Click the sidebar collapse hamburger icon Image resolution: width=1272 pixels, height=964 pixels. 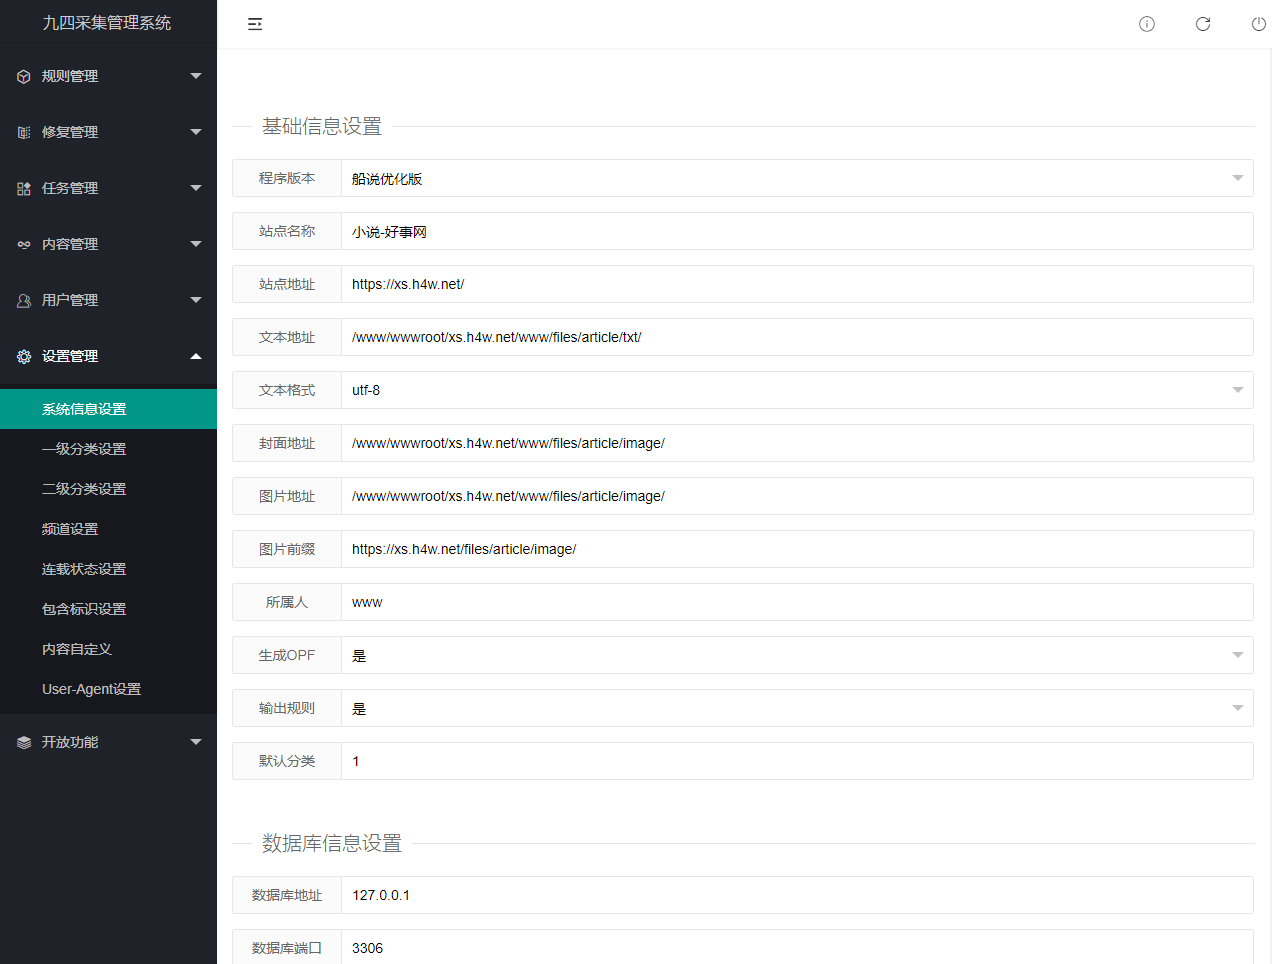tap(255, 24)
